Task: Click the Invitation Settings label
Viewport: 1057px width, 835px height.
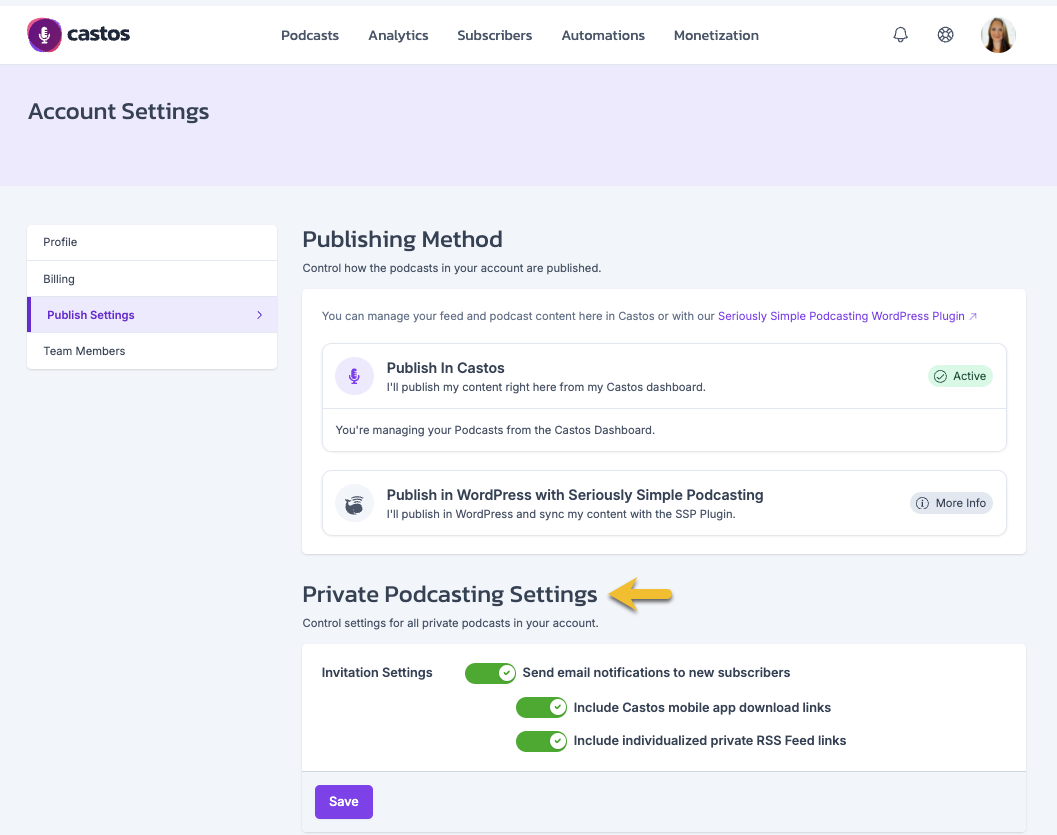Action: (377, 673)
